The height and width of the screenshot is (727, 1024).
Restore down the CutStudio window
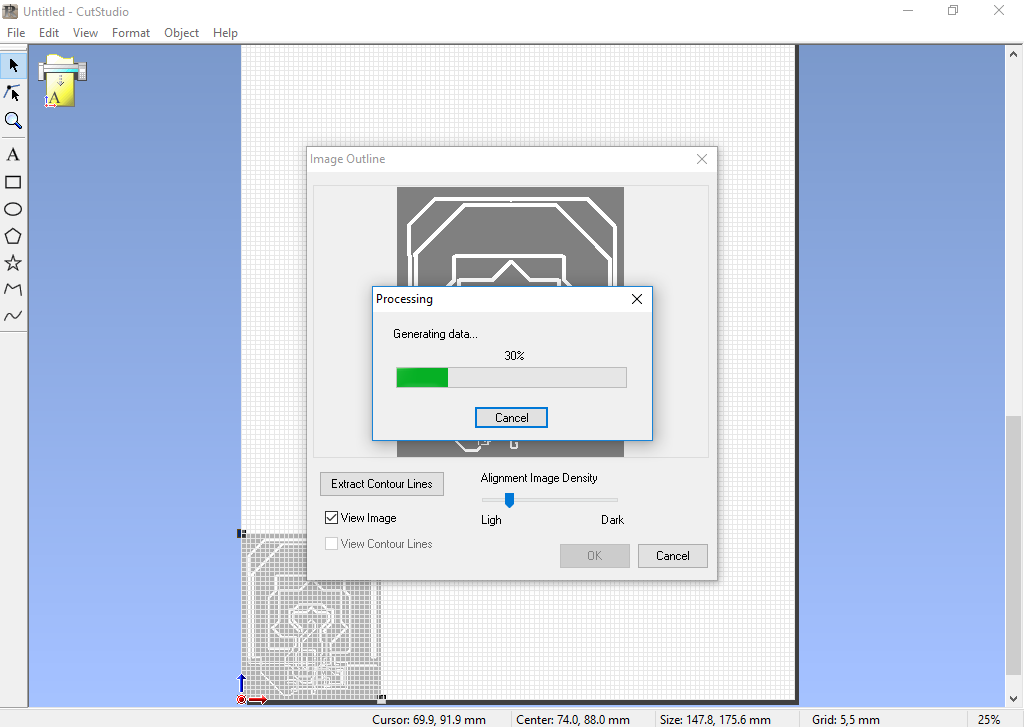click(x=953, y=10)
